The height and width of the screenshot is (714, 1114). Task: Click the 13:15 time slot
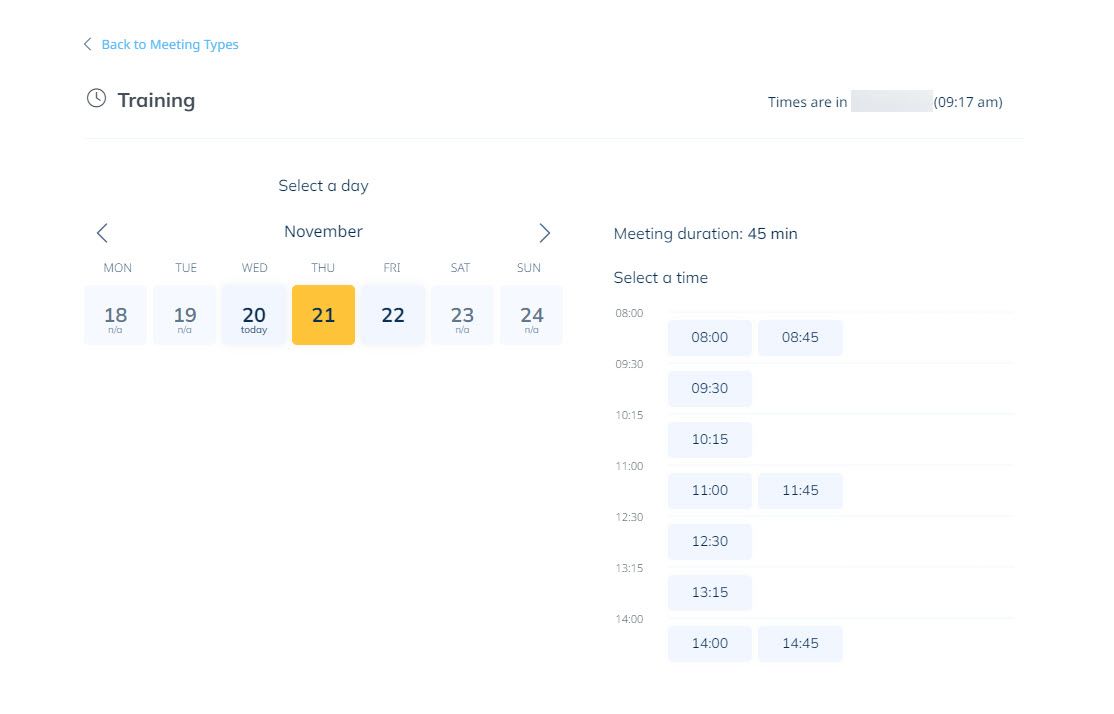pos(709,593)
